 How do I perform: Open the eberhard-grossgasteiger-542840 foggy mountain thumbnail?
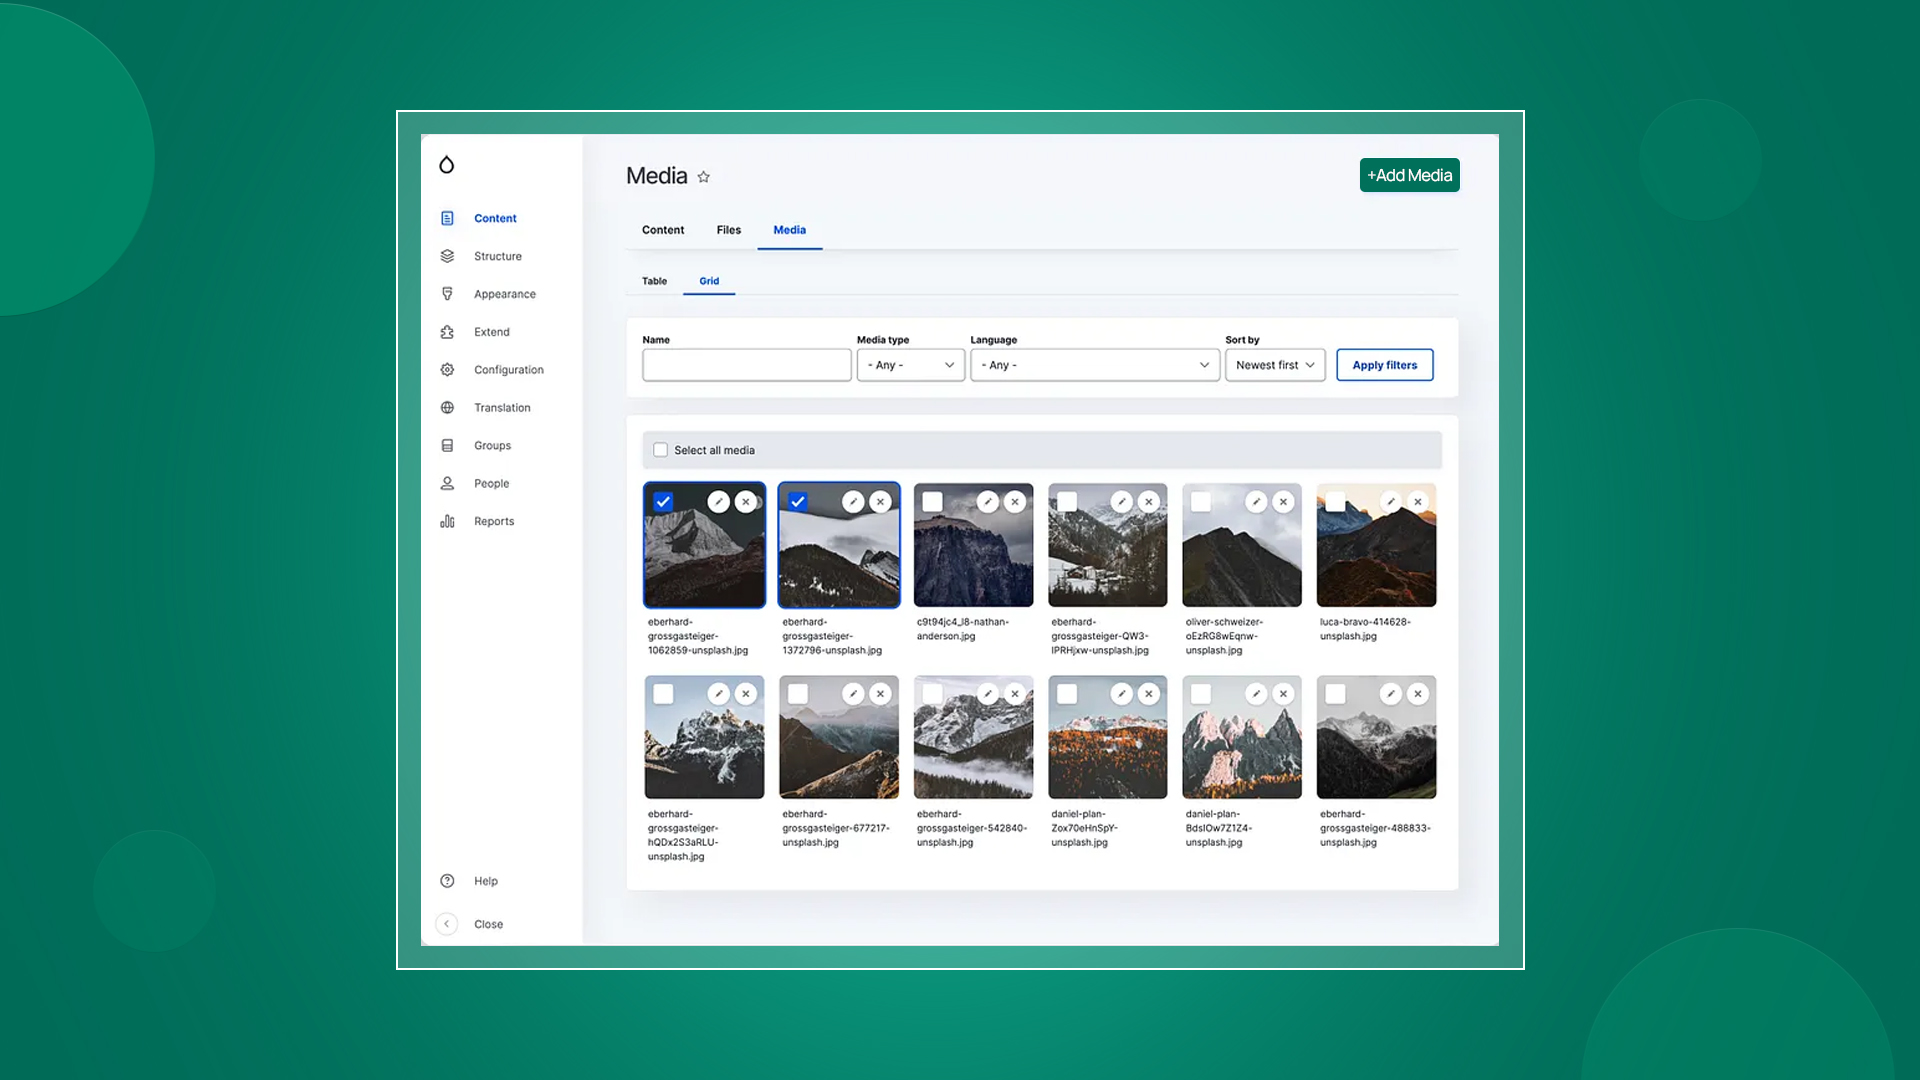point(973,737)
